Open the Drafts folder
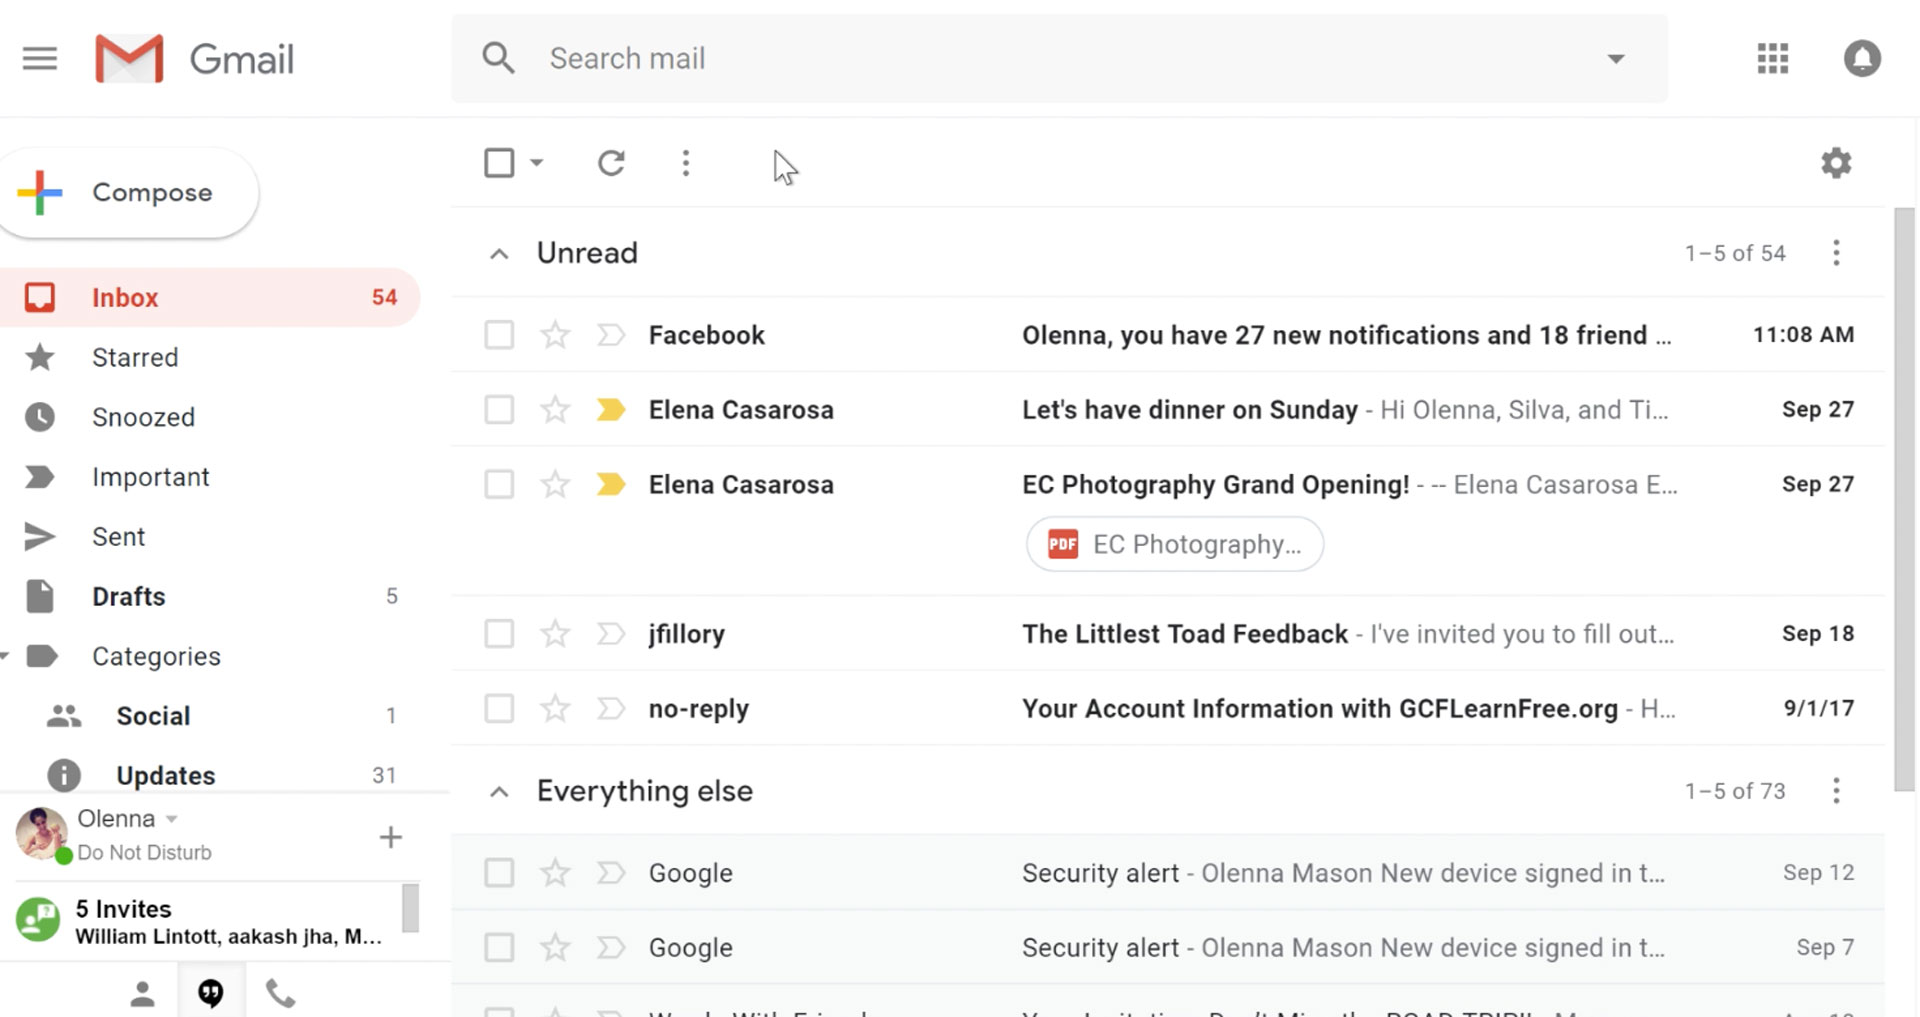Viewport: 1920px width, 1017px height. point(127,596)
